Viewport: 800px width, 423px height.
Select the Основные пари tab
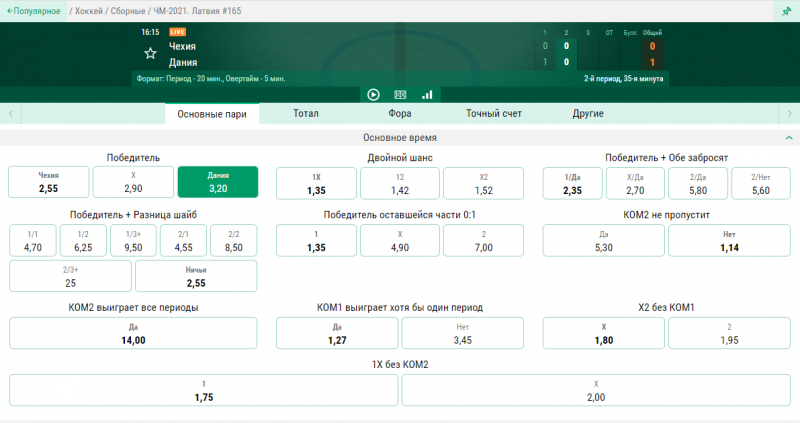(212, 114)
